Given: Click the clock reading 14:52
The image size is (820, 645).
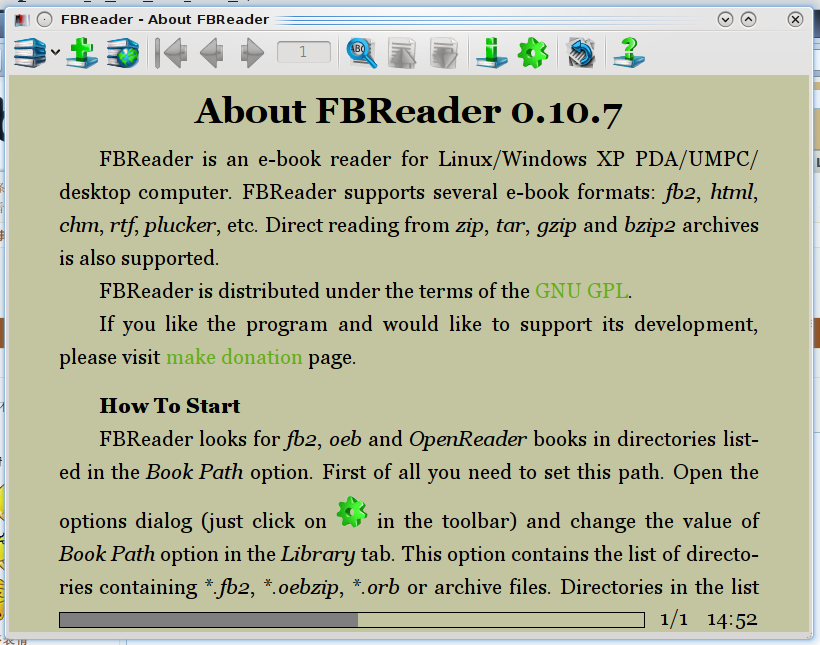Looking at the screenshot, I should (732, 620).
